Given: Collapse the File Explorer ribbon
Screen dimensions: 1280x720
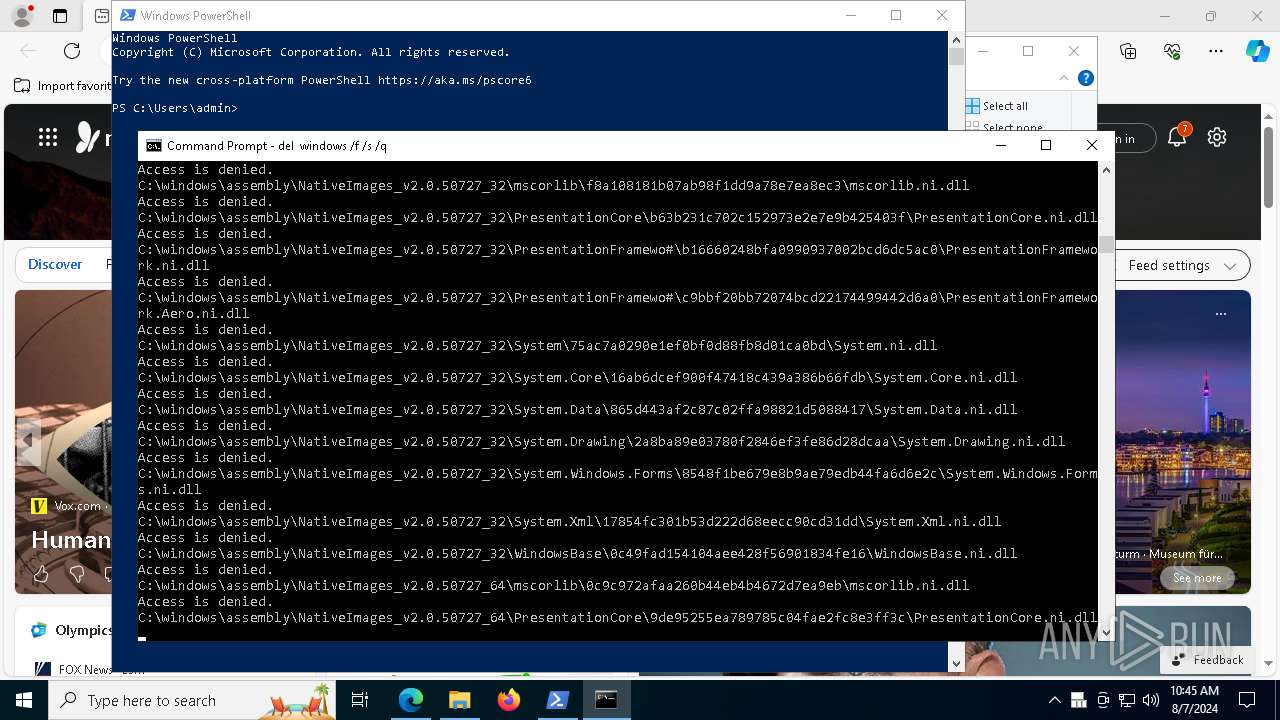Looking at the screenshot, I should coord(1064,78).
